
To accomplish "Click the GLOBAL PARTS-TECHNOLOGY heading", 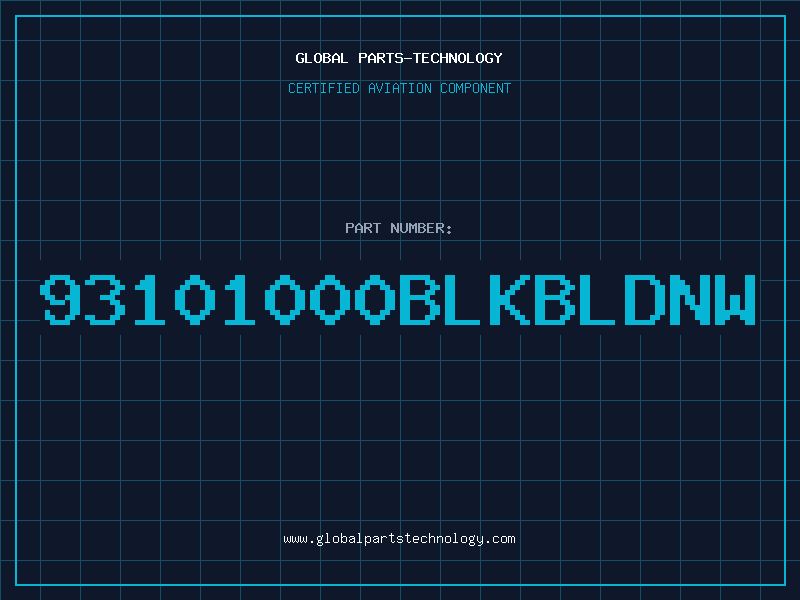I will pos(399,58).
